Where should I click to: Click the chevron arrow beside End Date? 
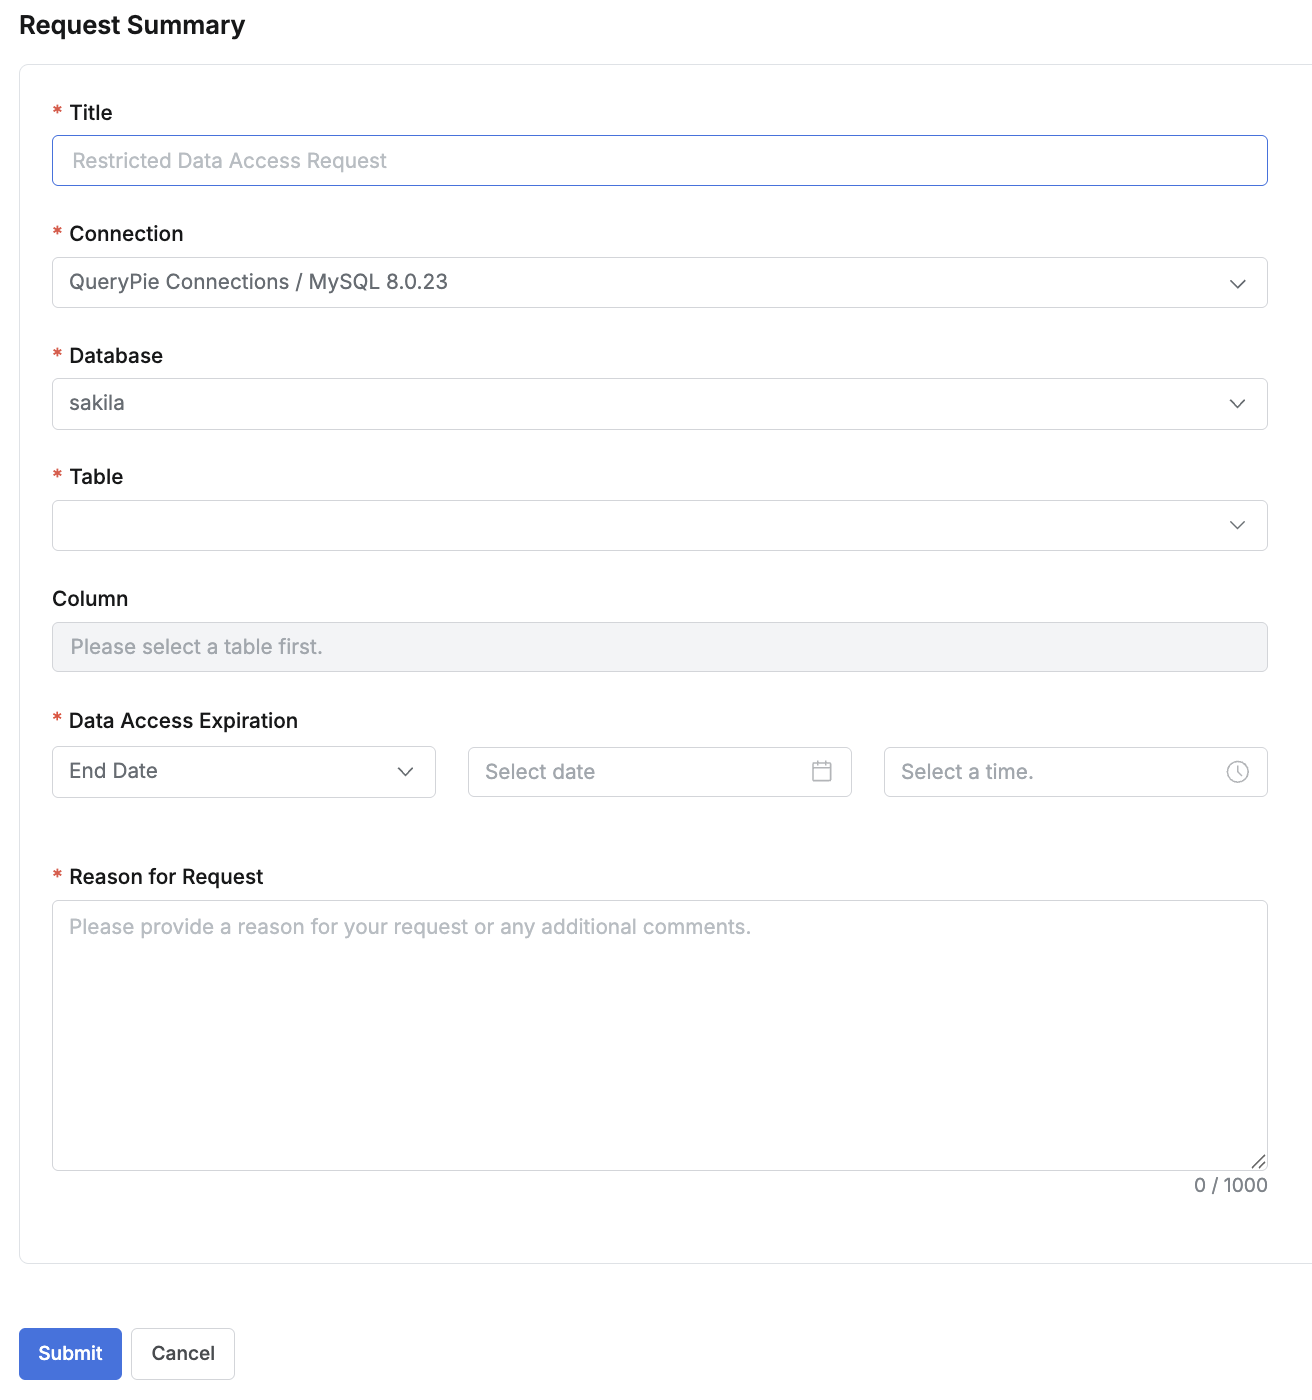click(405, 771)
